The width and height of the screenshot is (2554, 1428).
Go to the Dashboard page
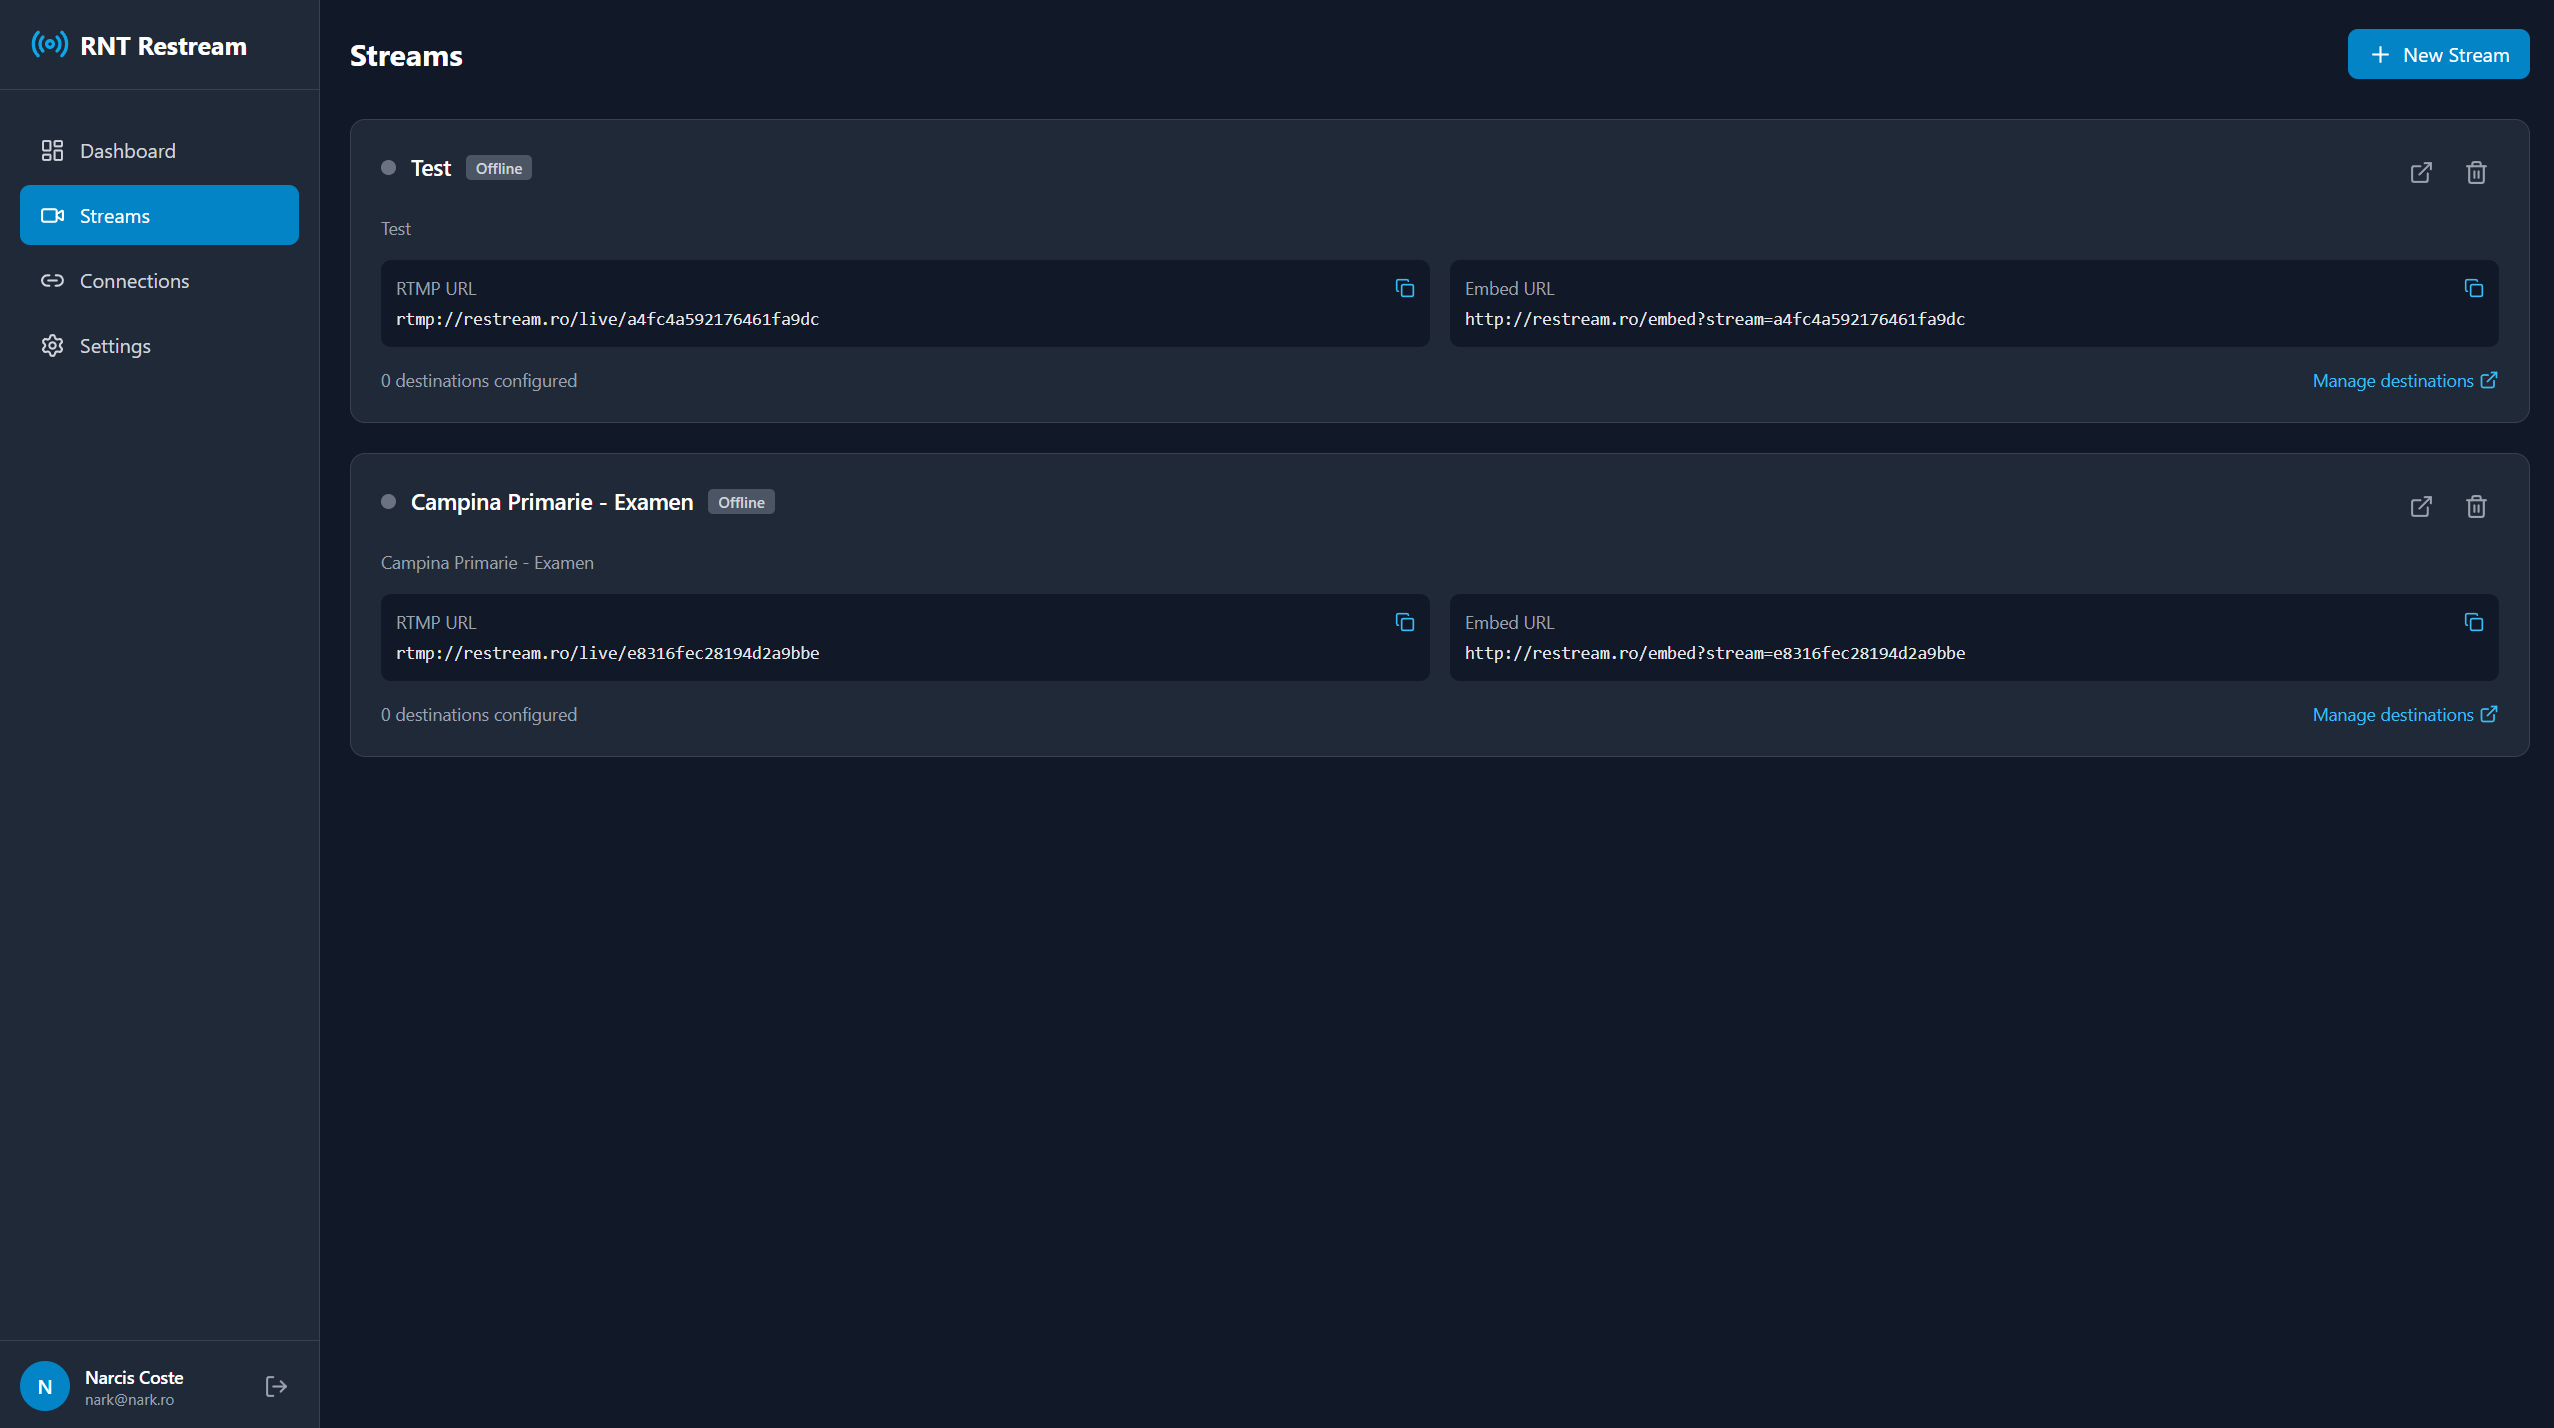coord(127,151)
